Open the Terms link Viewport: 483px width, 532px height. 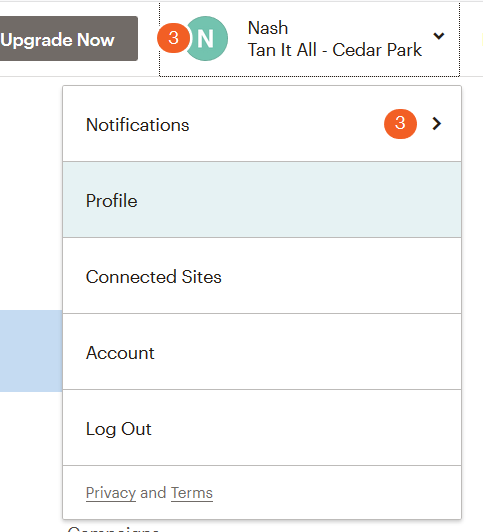(192, 493)
